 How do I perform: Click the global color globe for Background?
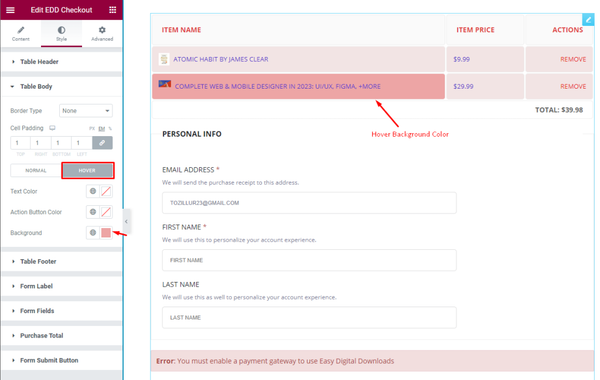pos(93,232)
